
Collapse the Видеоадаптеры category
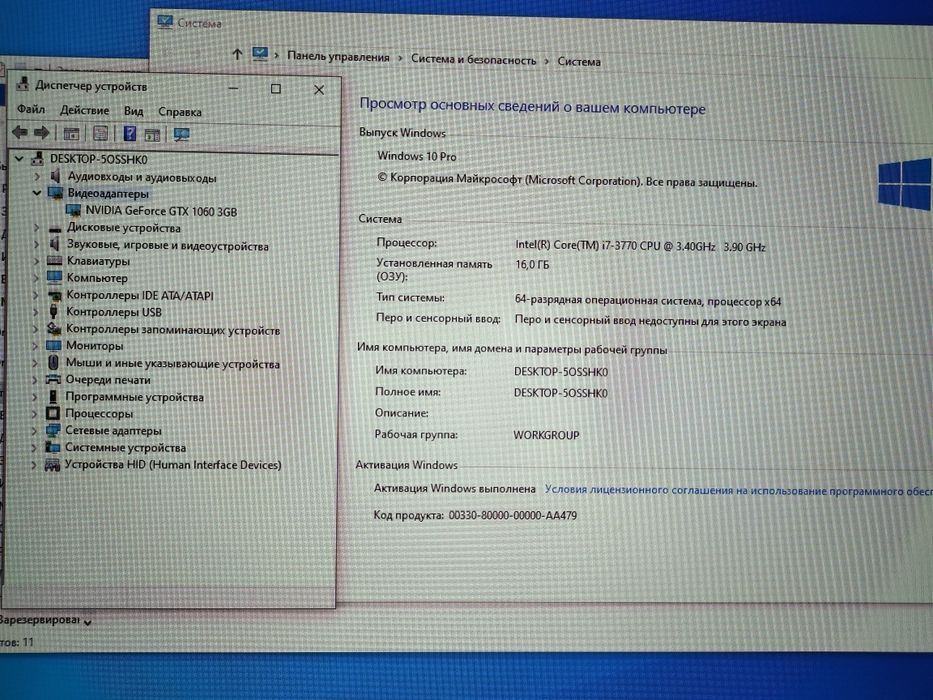[36, 193]
